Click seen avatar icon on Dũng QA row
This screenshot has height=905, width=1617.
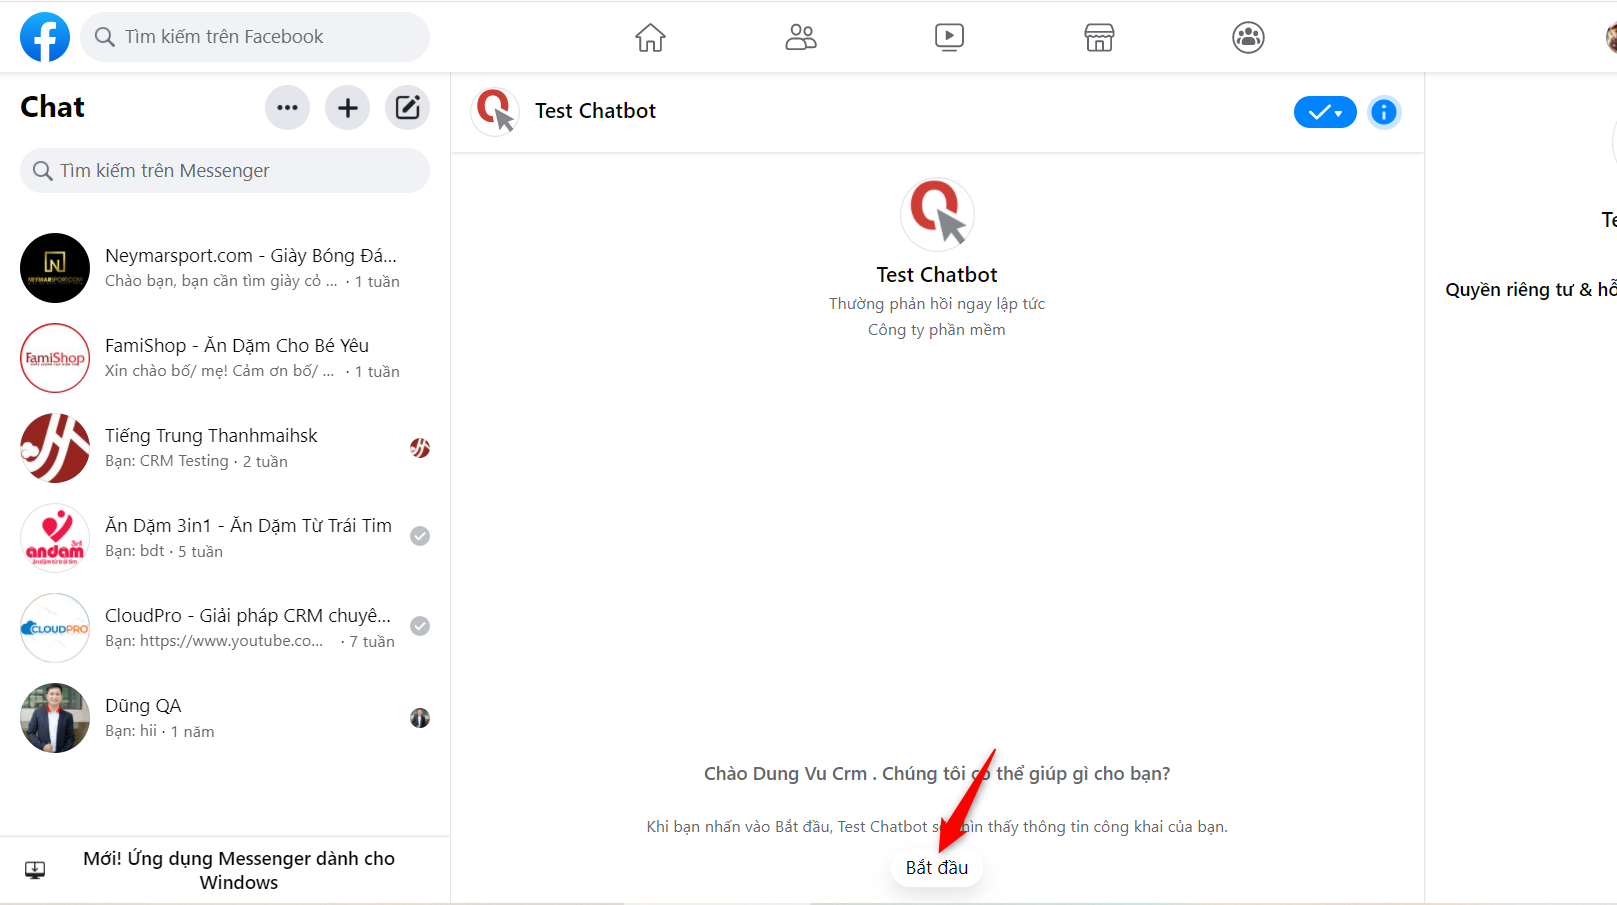tap(420, 718)
